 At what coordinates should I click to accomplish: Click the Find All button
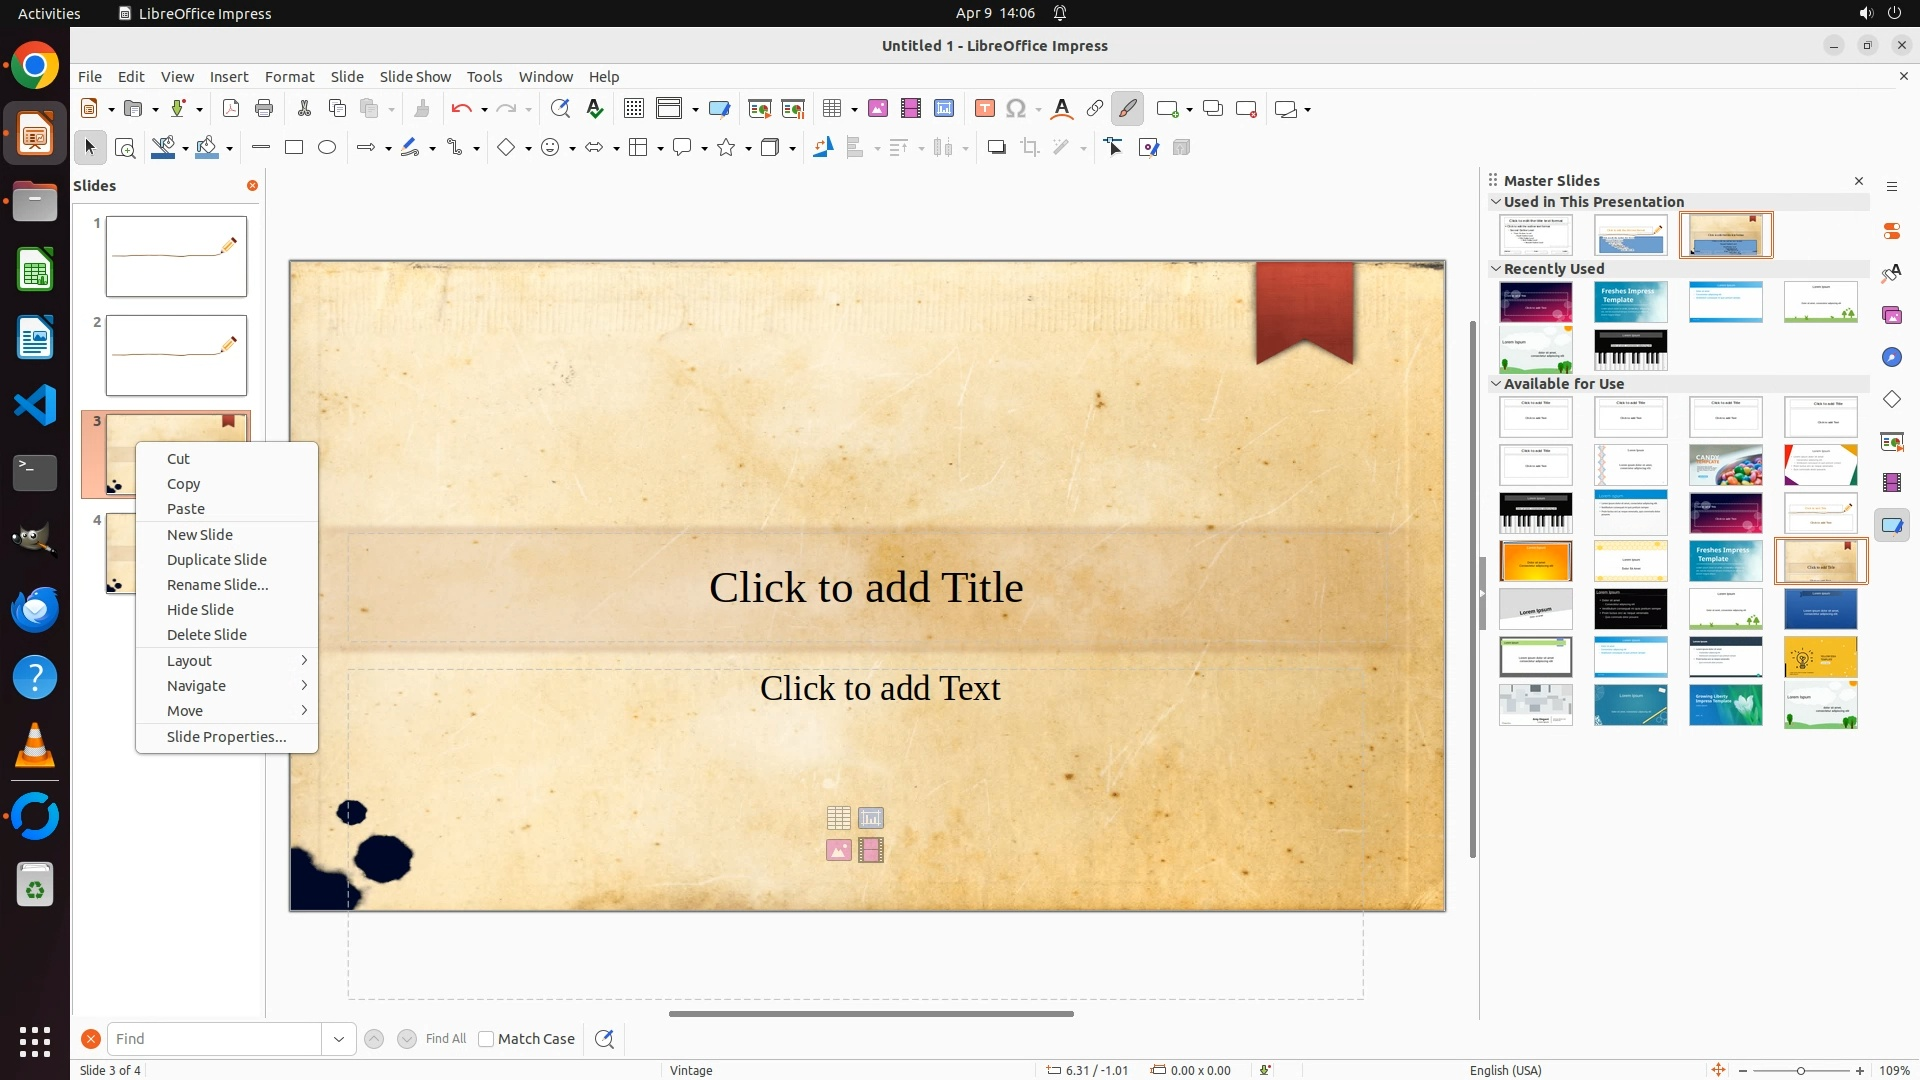446,1039
